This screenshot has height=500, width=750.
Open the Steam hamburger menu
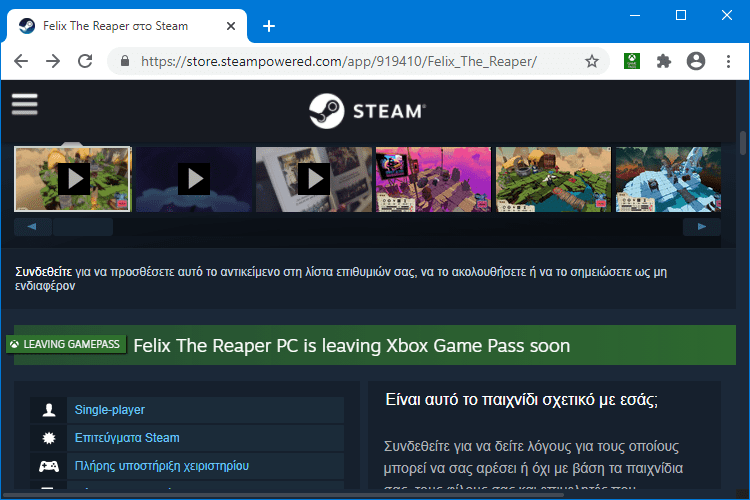click(x=24, y=104)
